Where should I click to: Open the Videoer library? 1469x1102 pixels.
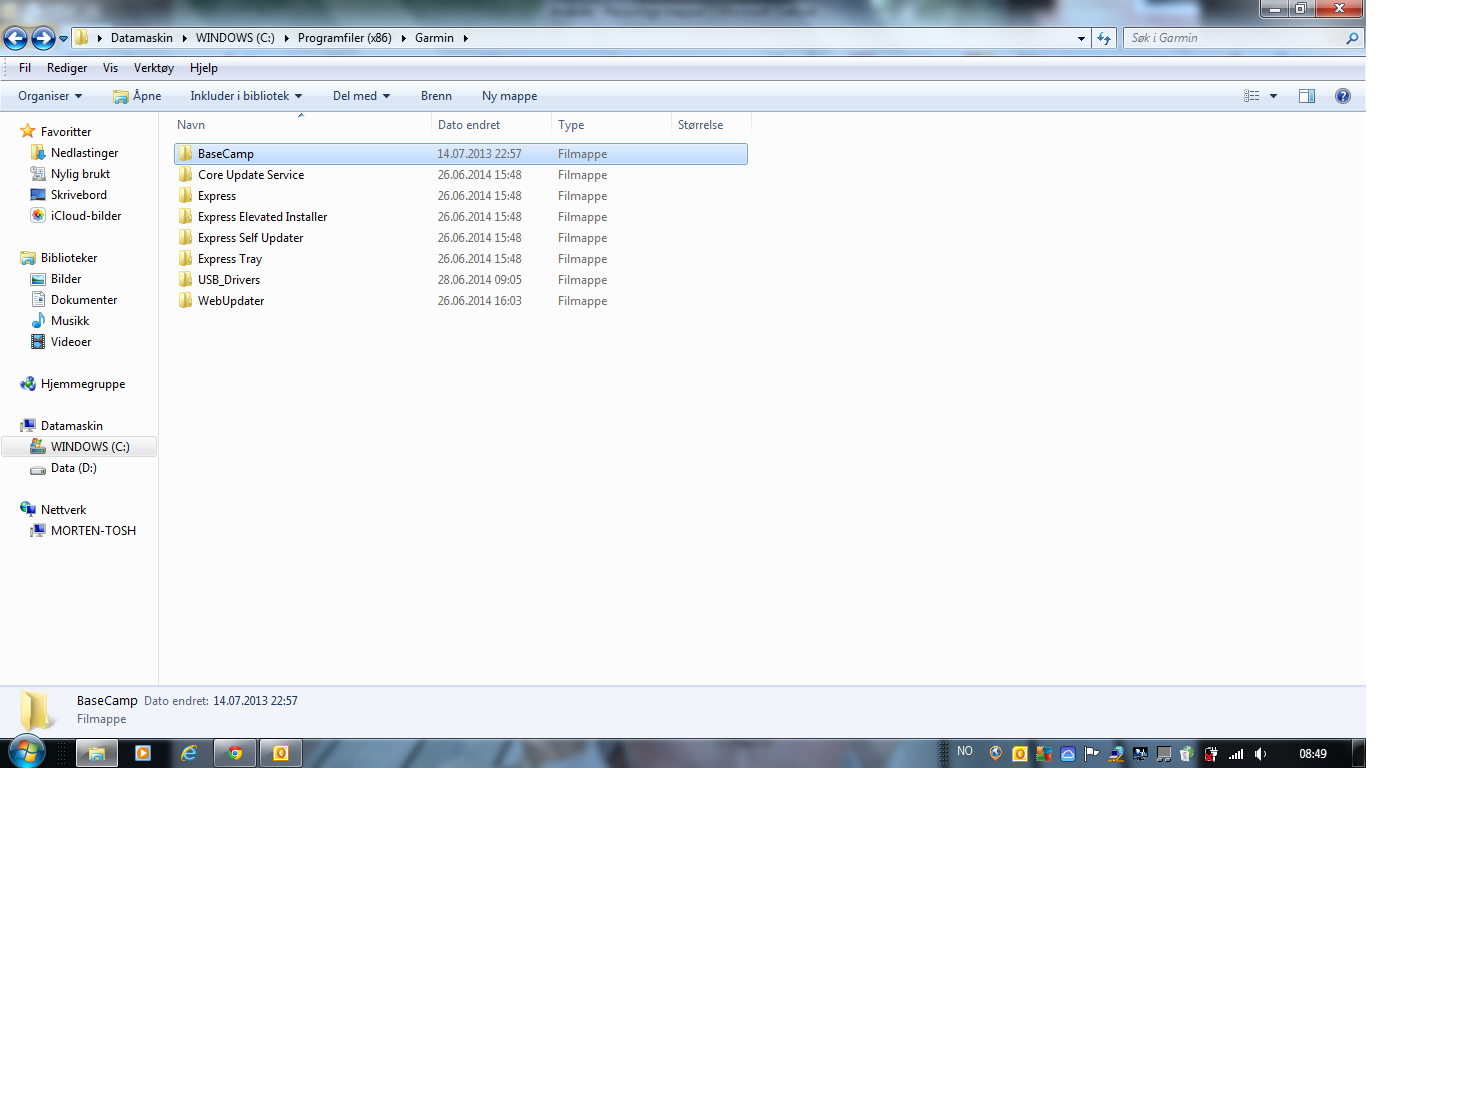point(71,342)
